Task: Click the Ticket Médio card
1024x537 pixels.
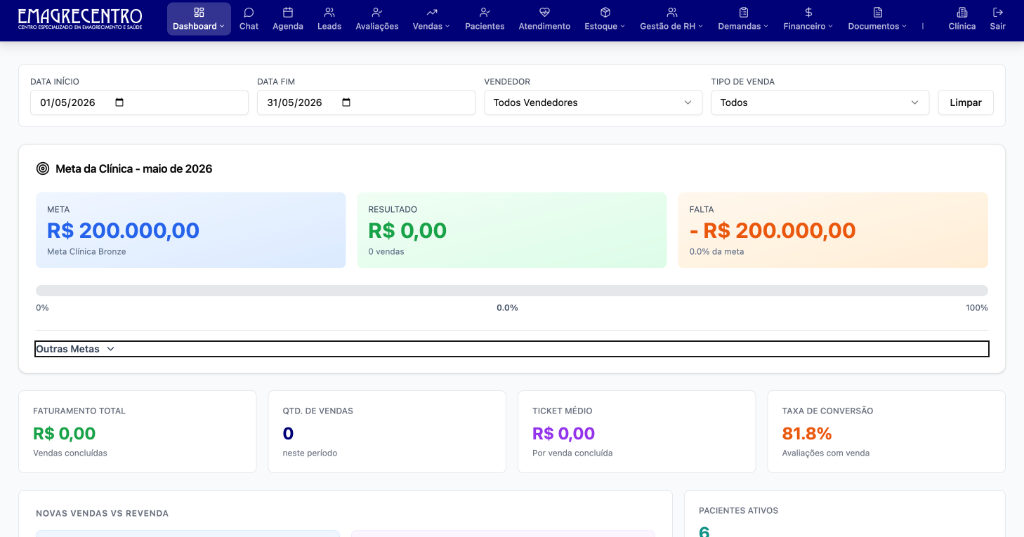Action: coord(637,432)
